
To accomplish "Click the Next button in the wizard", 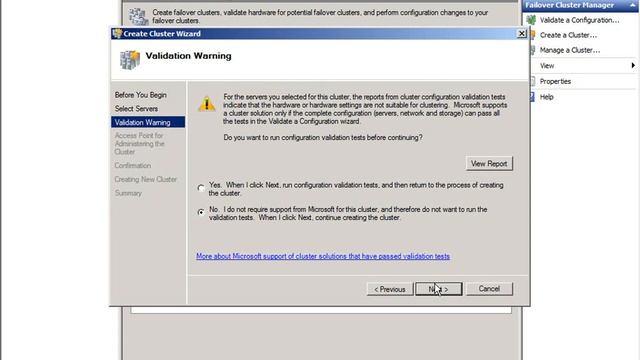I will pyautogui.click(x=439, y=289).
